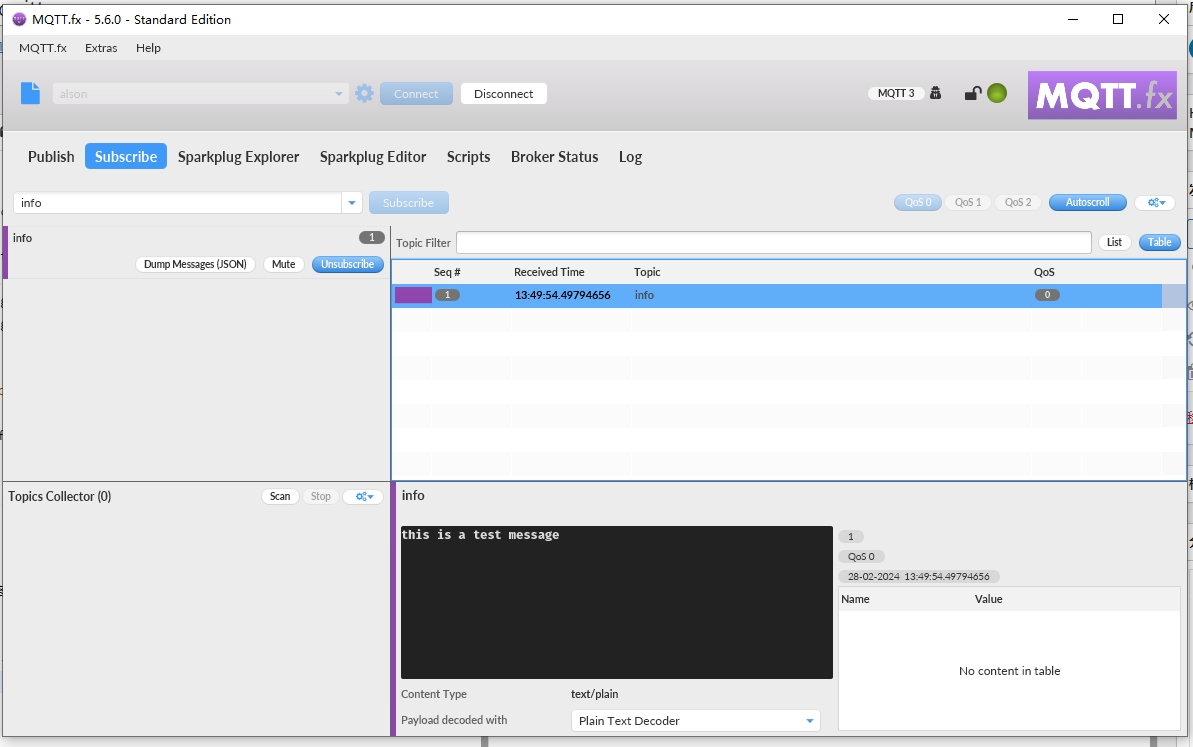Open the Help menu

click(x=148, y=48)
